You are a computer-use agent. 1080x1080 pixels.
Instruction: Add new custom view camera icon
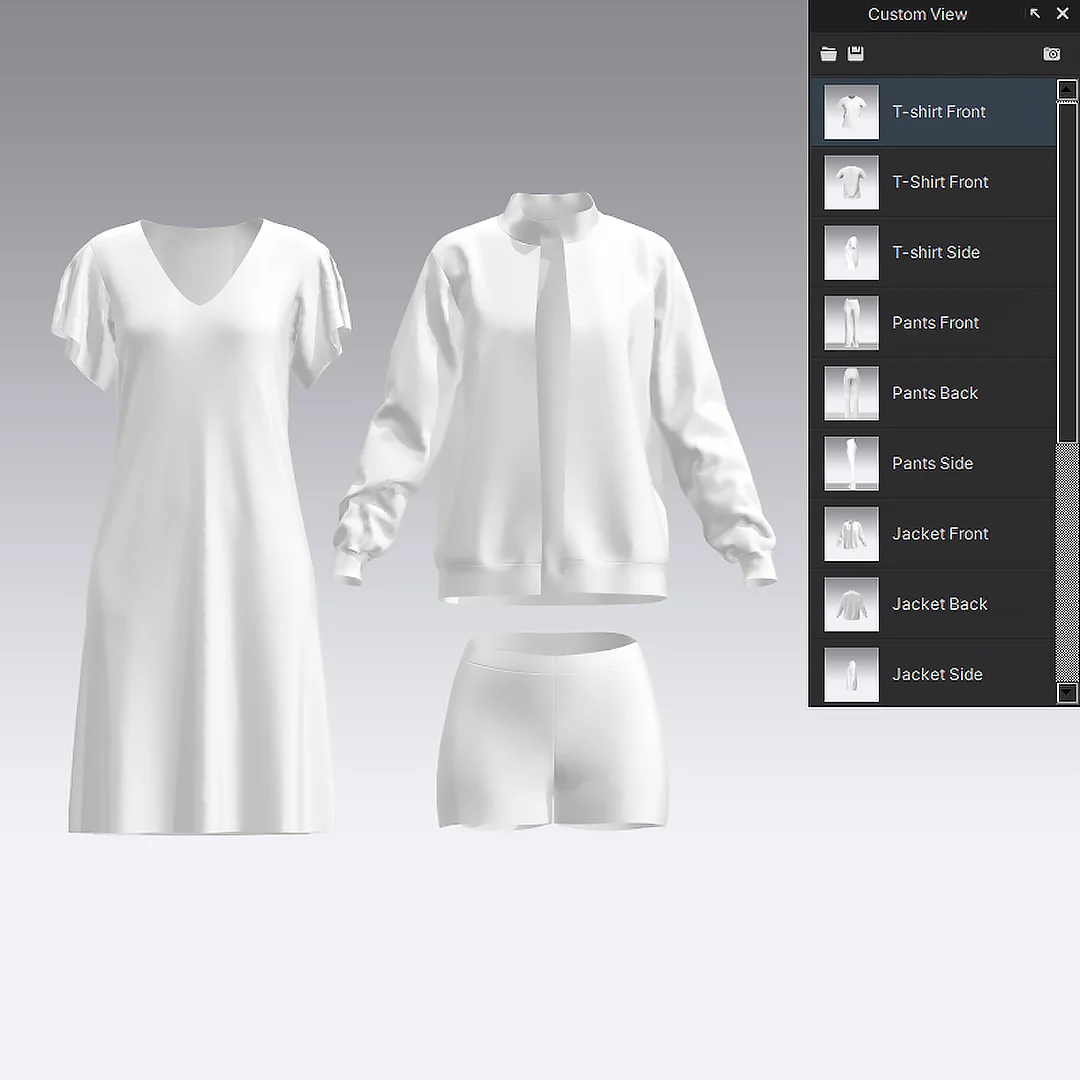pyautogui.click(x=1052, y=54)
